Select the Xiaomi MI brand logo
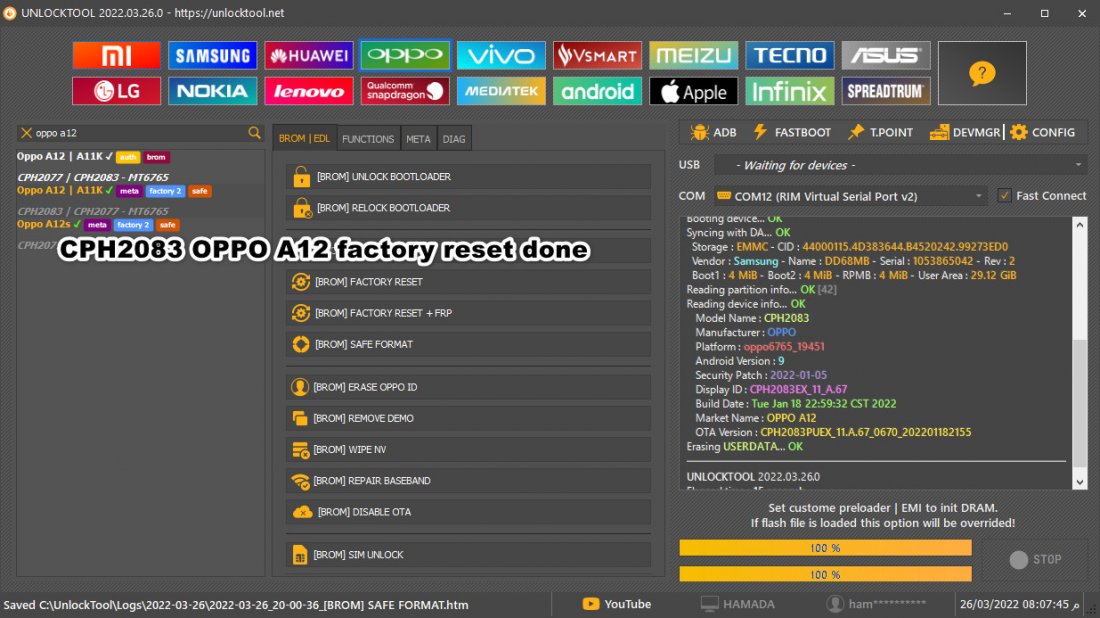1100x618 pixels. (x=116, y=55)
